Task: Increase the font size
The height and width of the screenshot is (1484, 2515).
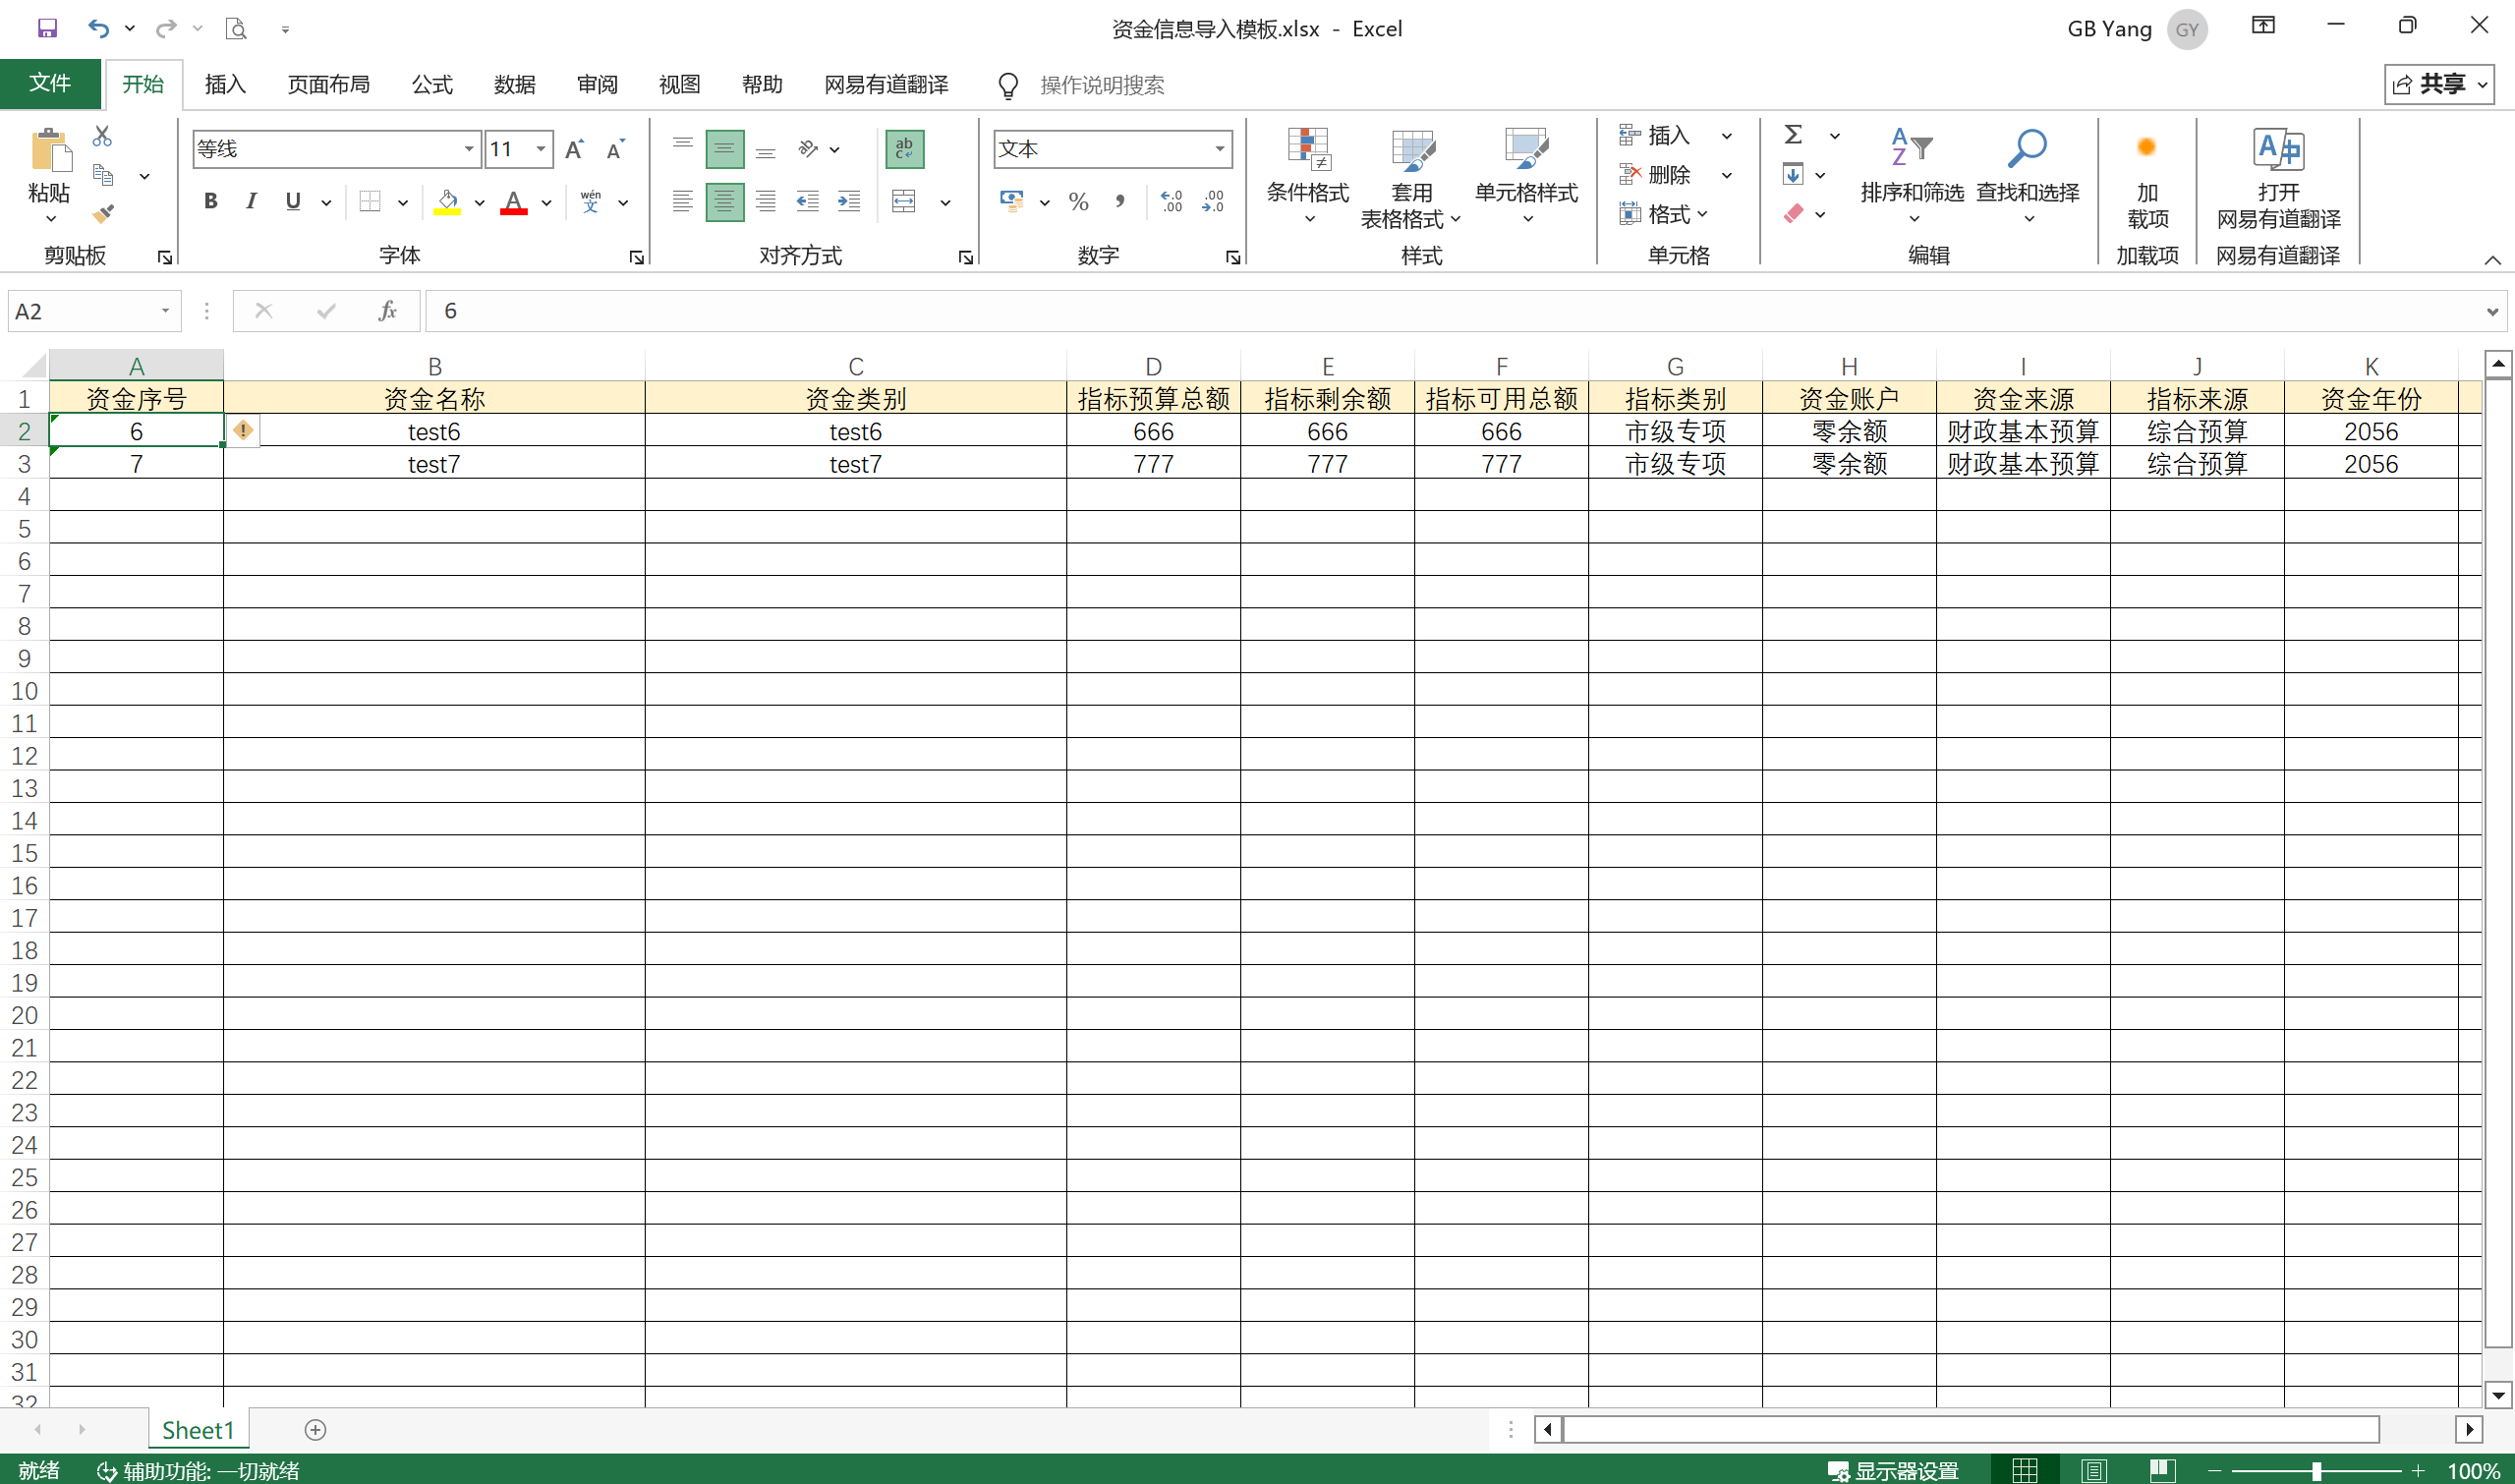Action: pyautogui.click(x=575, y=149)
